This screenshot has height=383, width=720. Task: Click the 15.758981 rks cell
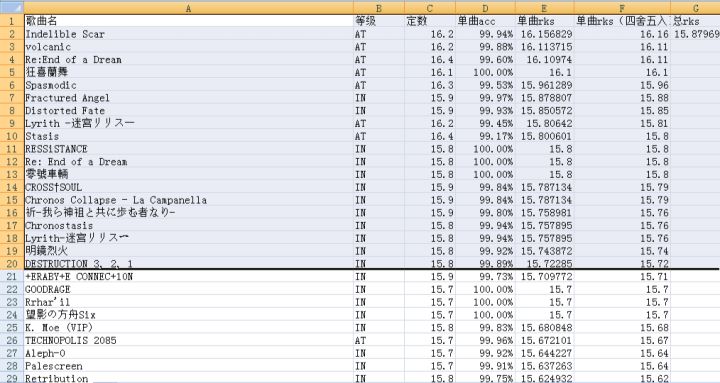click(545, 213)
